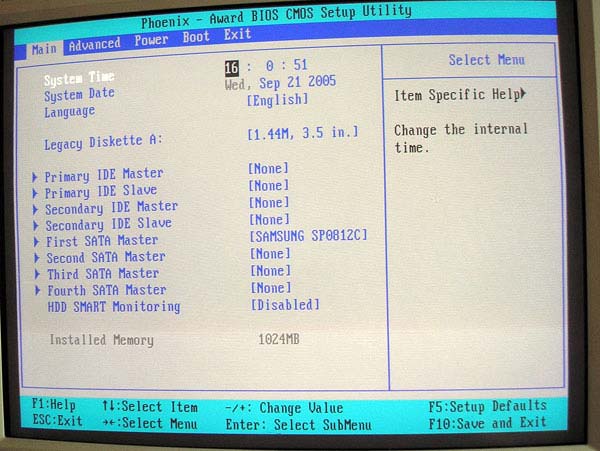600x451 pixels.
Task: Click the arrow after Item Specific Help
Action: click(x=523, y=93)
